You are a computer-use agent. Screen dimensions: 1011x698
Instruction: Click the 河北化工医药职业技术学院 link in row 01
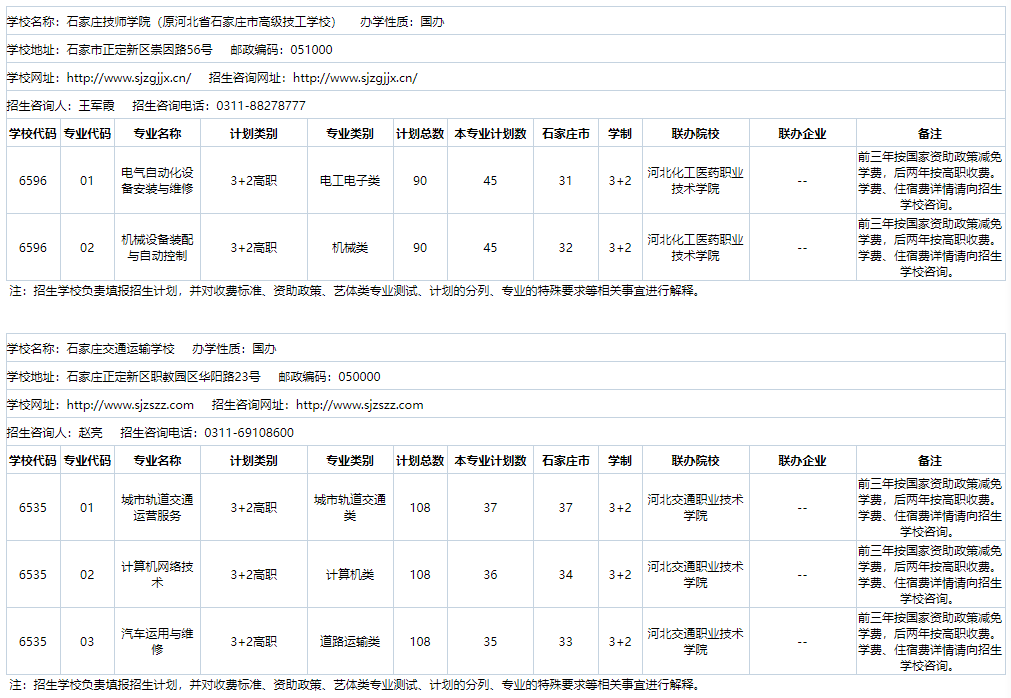(695, 180)
